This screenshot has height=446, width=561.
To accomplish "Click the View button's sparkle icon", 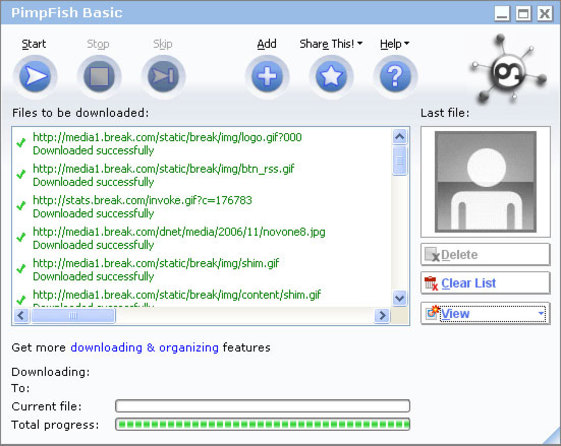I will click(433, 312).
